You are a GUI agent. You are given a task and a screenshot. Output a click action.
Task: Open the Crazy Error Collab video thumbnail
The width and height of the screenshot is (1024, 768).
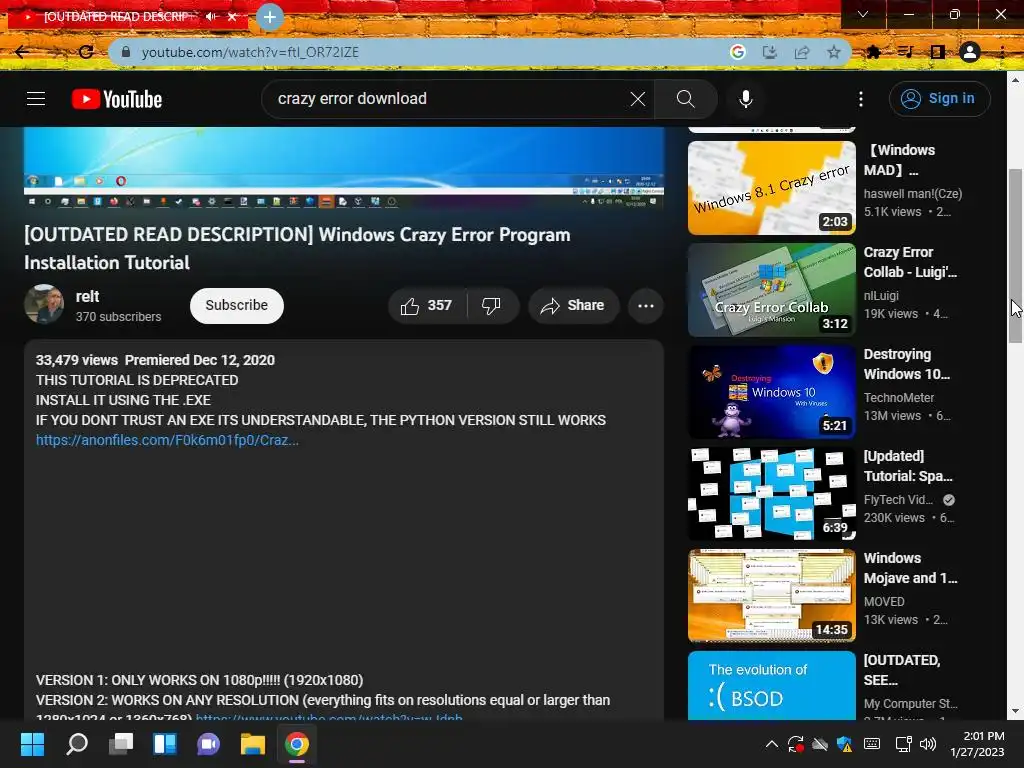[x=771, y=289]
